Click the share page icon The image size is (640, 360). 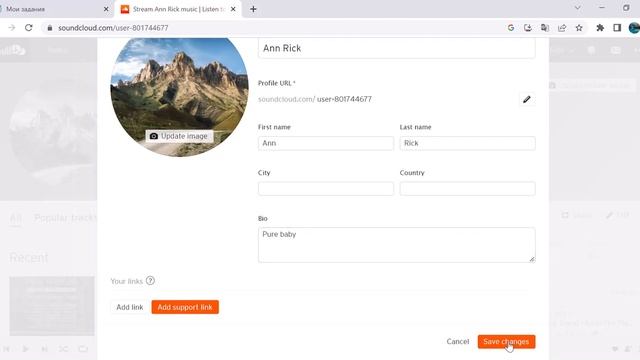pos(562,28)
